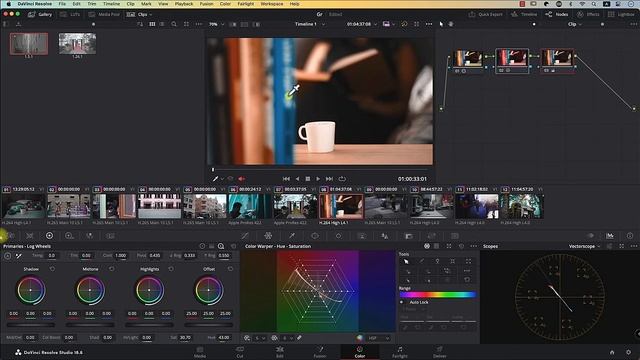Open the Playback menu
This screenshot has width=640, height=360.
pos(184,4)
